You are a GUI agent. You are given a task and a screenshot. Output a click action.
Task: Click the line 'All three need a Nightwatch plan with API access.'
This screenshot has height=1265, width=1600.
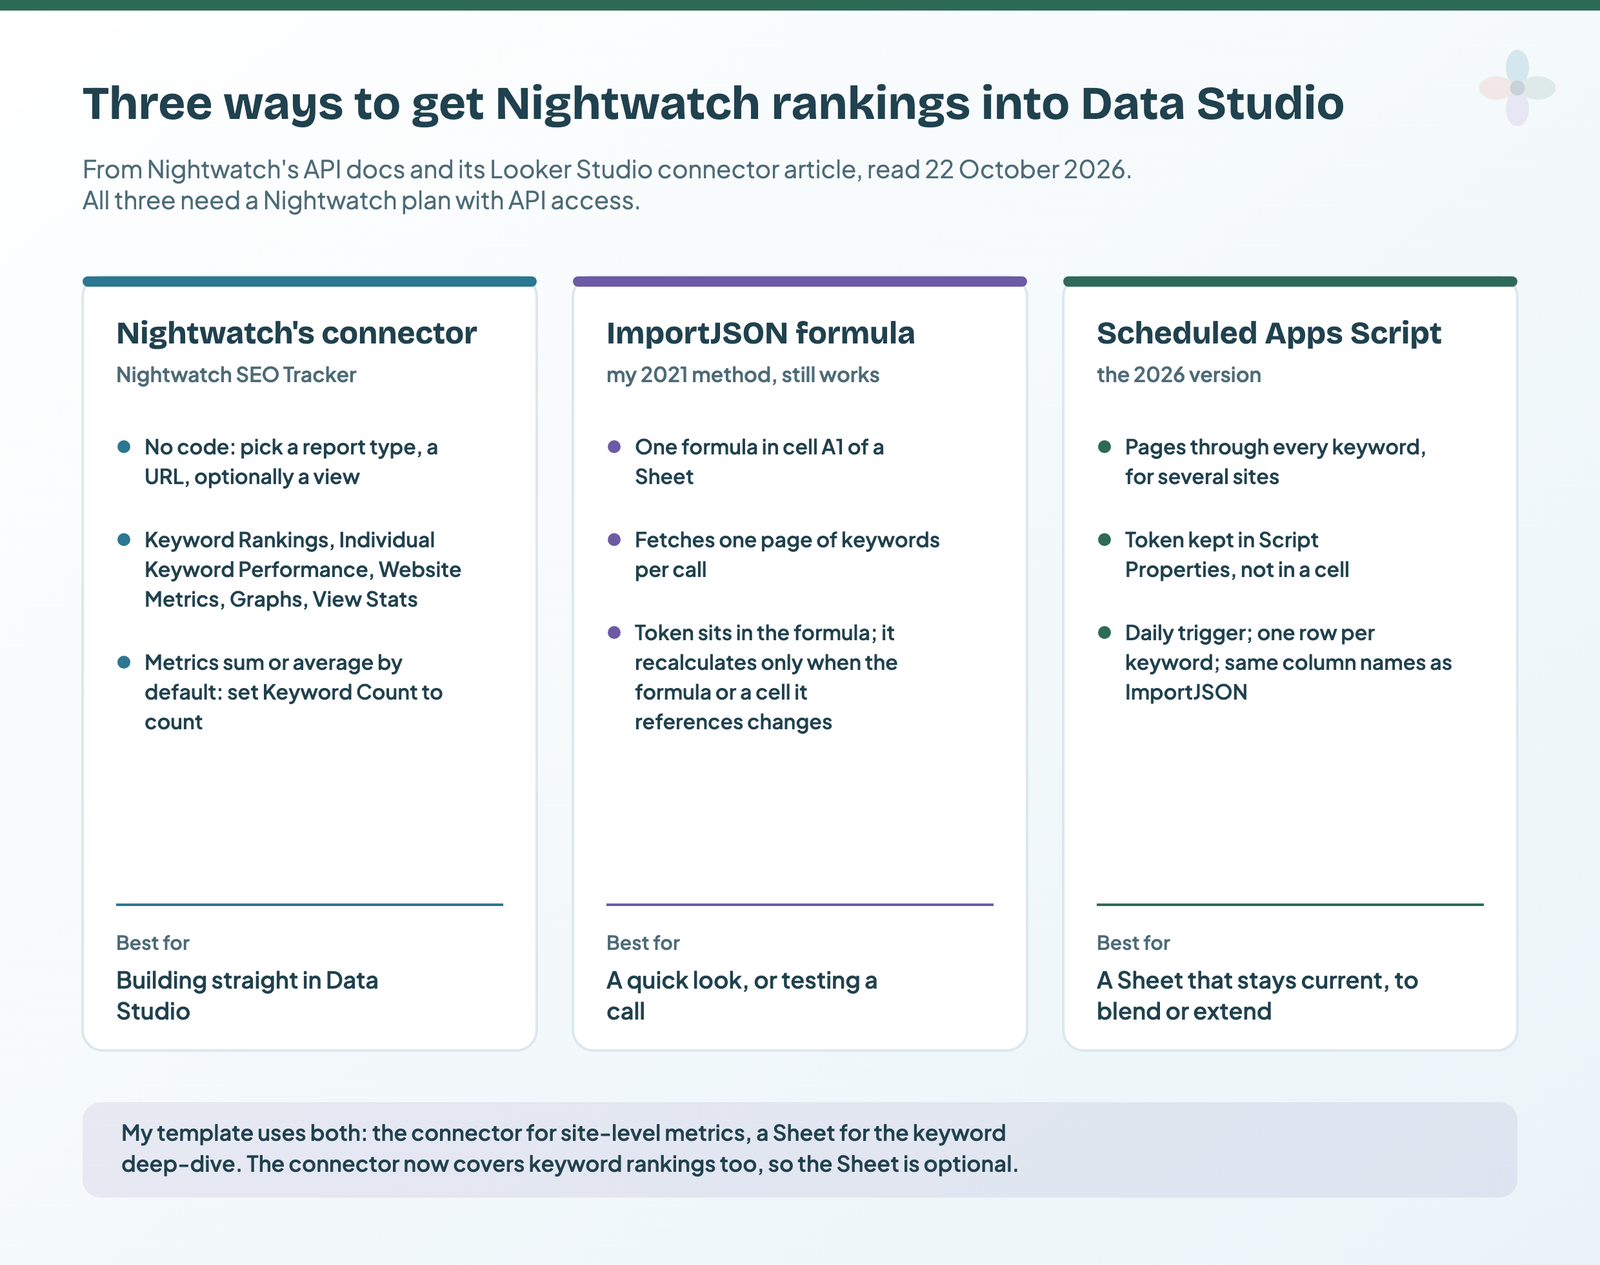[x=361, y=201]
